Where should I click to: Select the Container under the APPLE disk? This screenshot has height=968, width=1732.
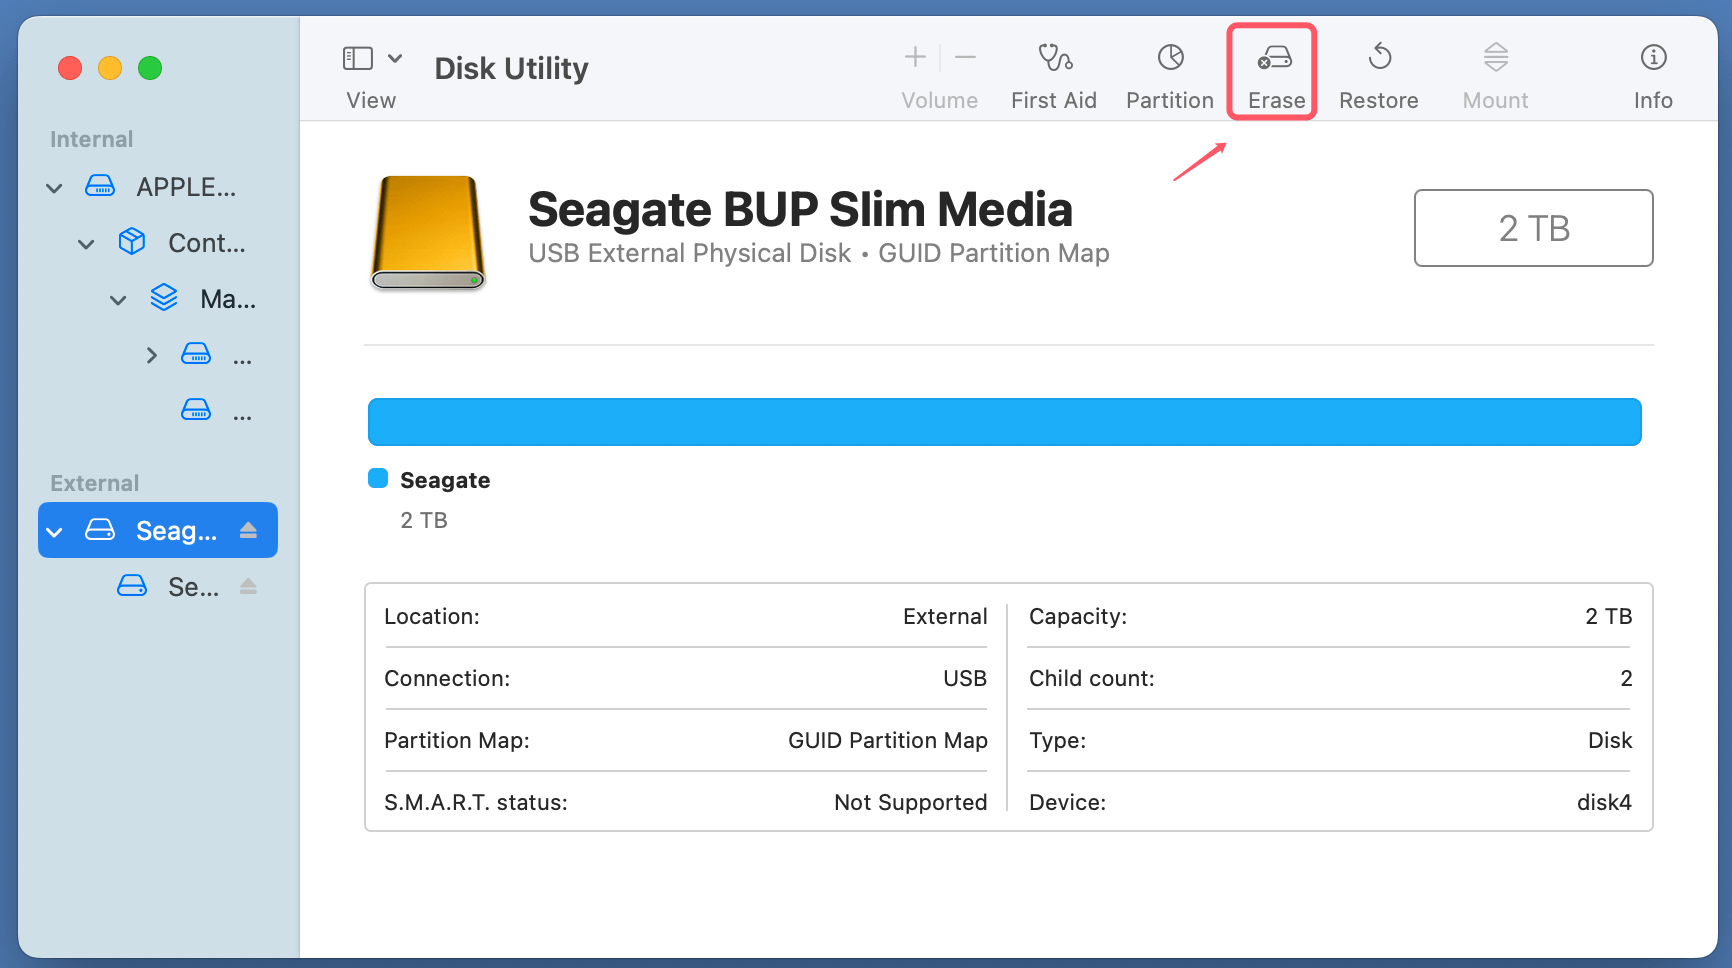point(205,242)
